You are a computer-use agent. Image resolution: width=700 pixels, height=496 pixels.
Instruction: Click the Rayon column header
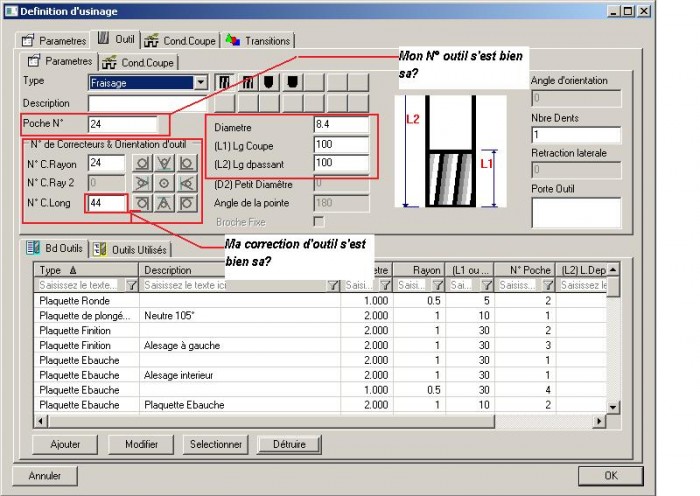[419, 270]
